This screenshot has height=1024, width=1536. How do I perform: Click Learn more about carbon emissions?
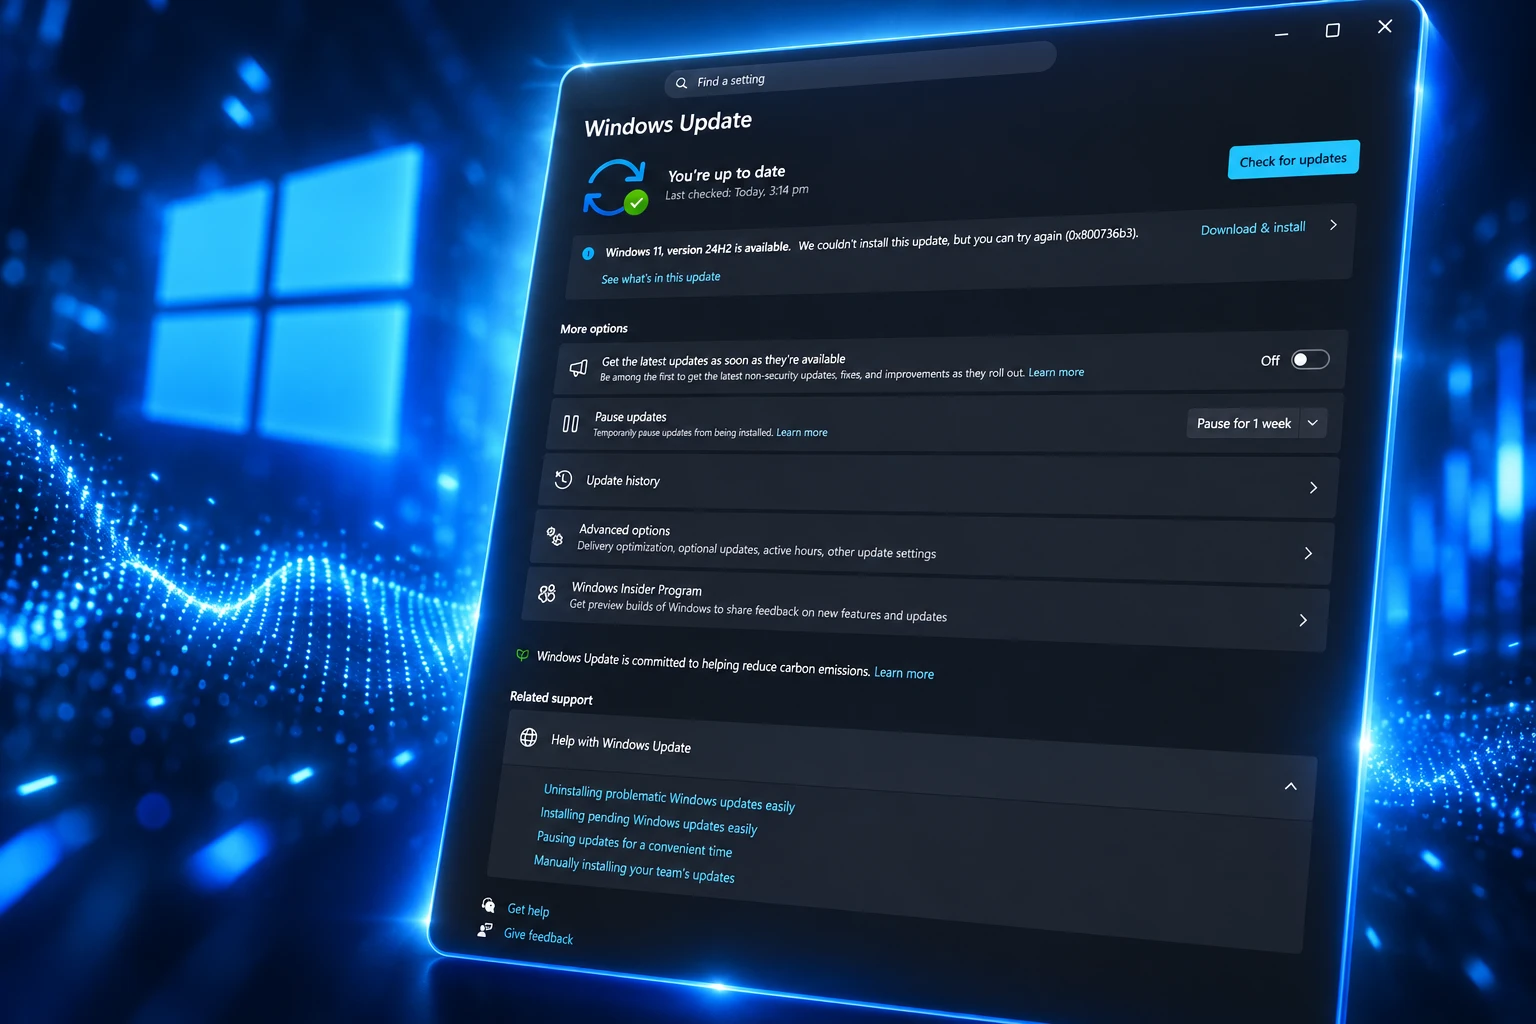(x=904, y=673)
